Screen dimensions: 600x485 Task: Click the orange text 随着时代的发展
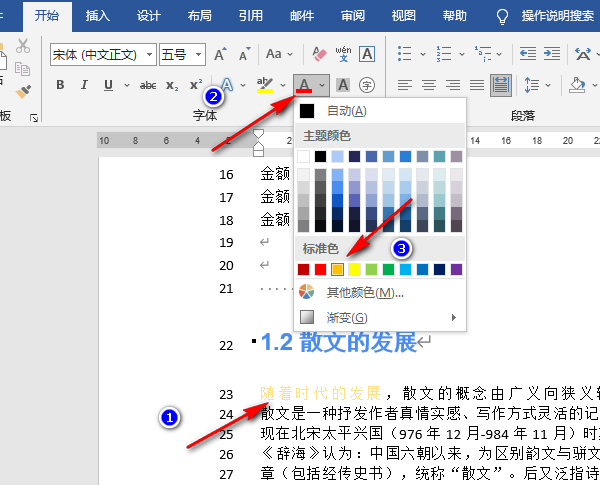[x=321, y=394]
